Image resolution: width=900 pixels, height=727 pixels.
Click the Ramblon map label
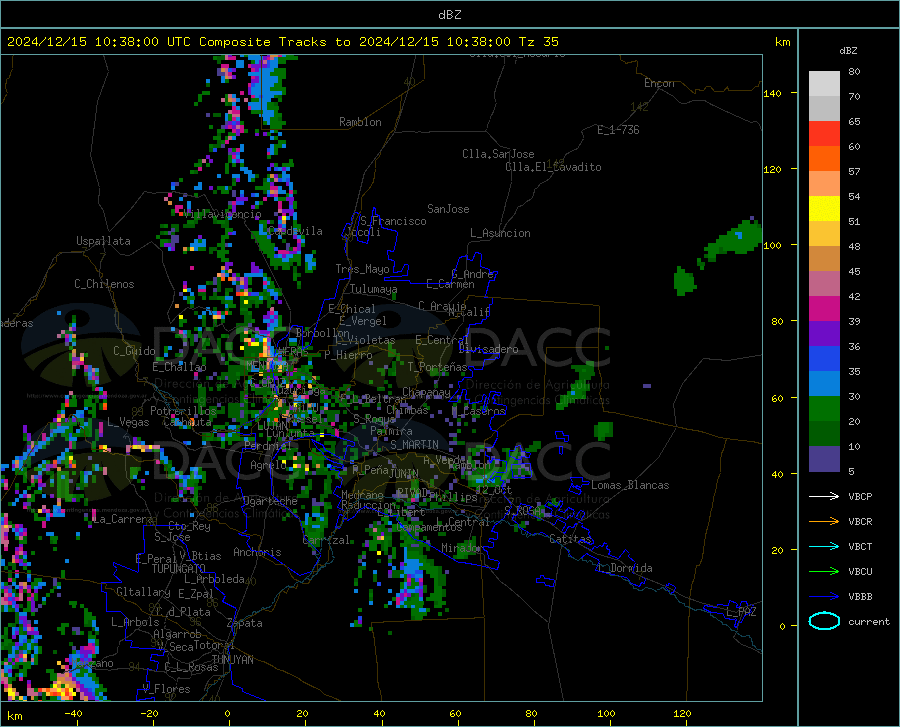coord(360,122)
